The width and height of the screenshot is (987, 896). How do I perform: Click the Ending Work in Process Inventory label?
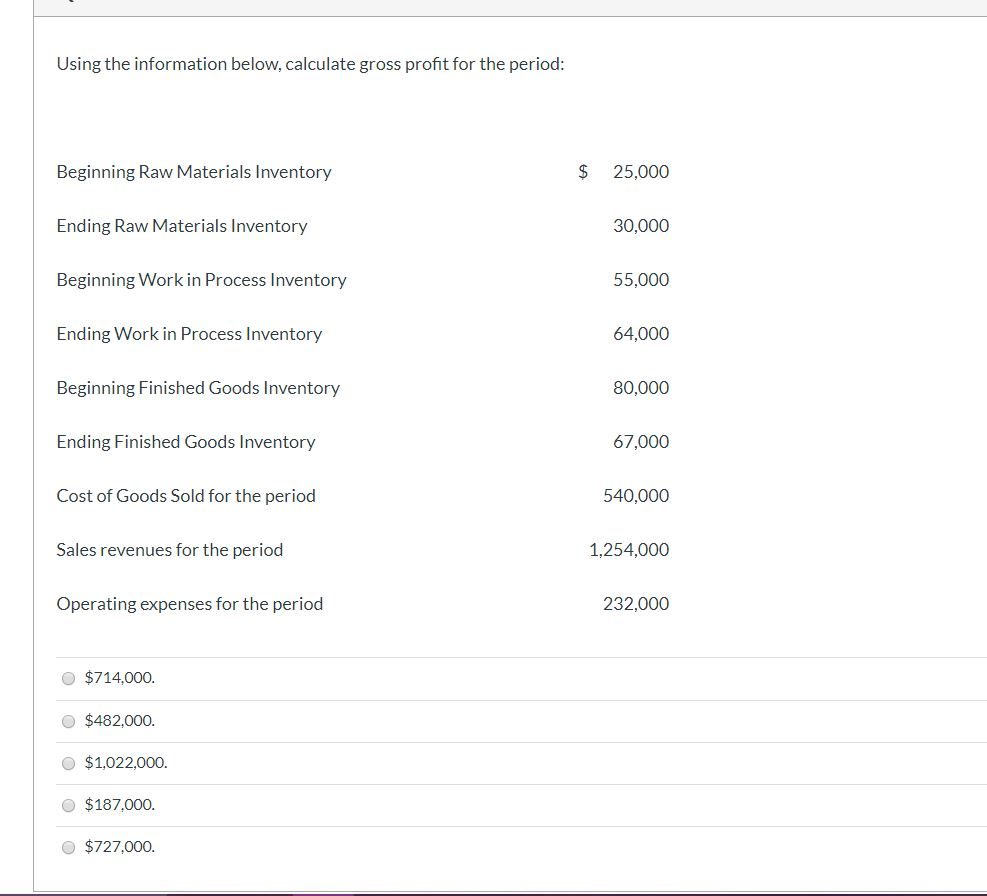point(188,333)
